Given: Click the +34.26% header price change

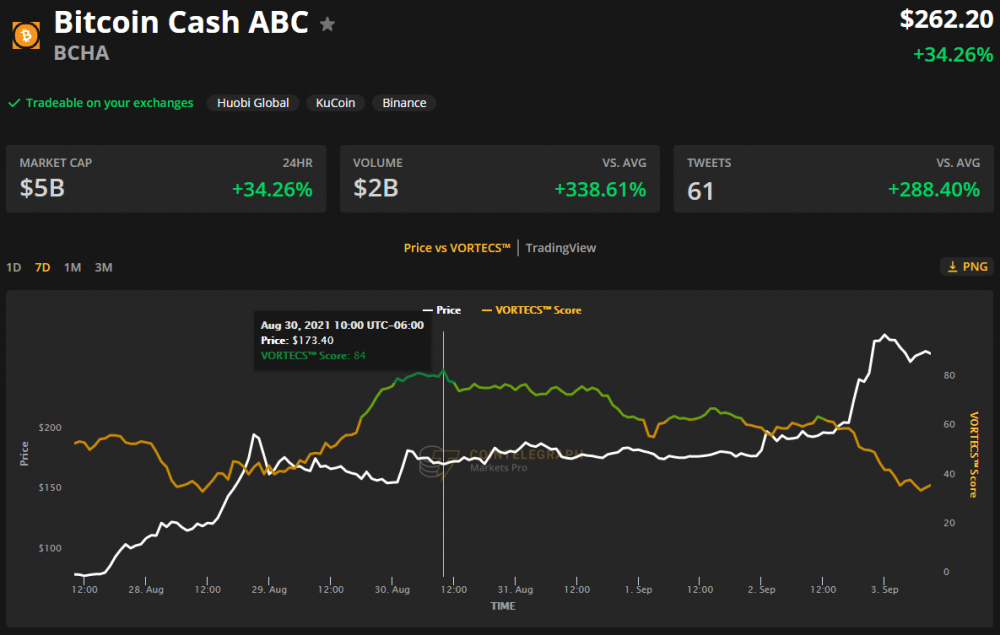Looking at the screenshot, I should coord(953,55).
